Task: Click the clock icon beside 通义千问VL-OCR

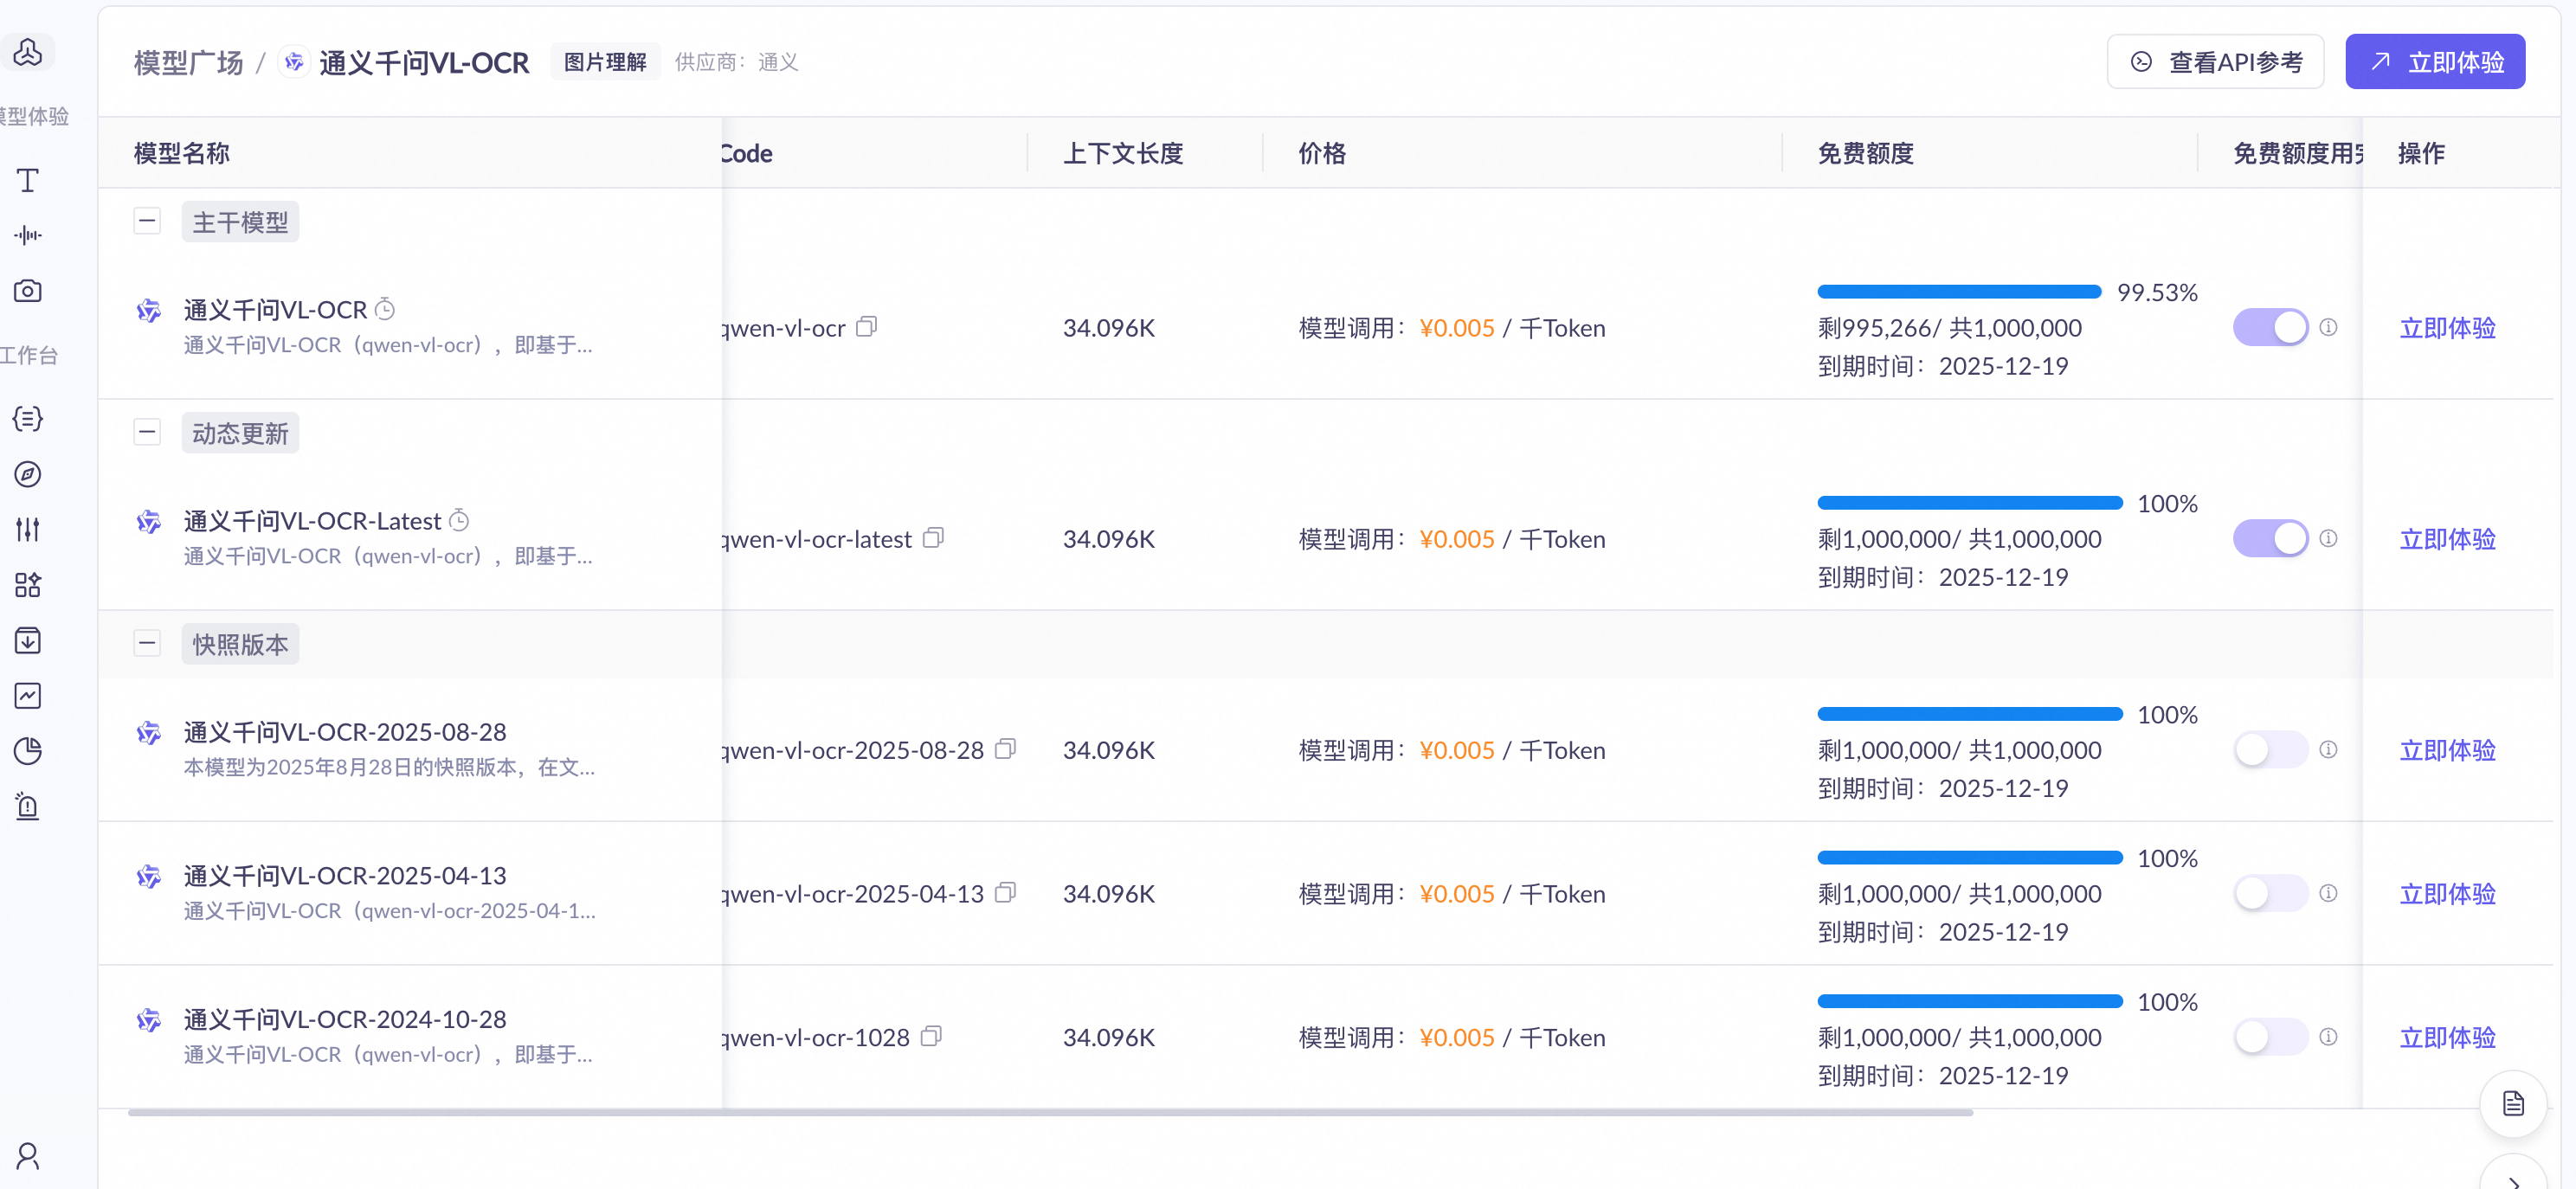Action: point(385,309)
